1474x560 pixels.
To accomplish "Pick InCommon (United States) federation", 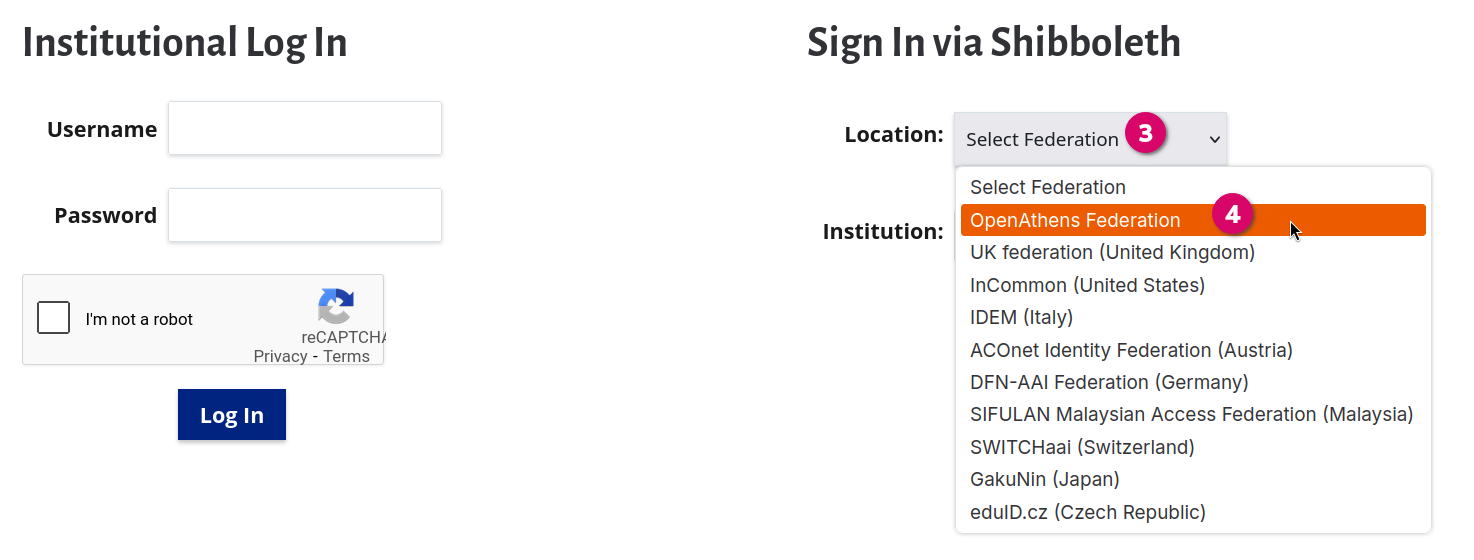I will pos(1087,285).
